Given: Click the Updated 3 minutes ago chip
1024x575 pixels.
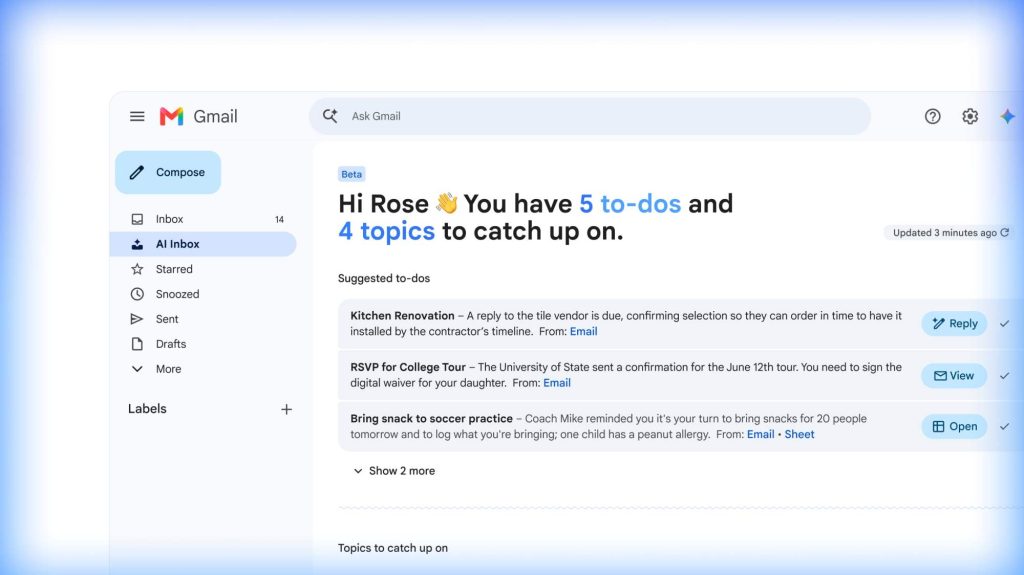Looking at the screenshot, I should (x=948, y=233).
